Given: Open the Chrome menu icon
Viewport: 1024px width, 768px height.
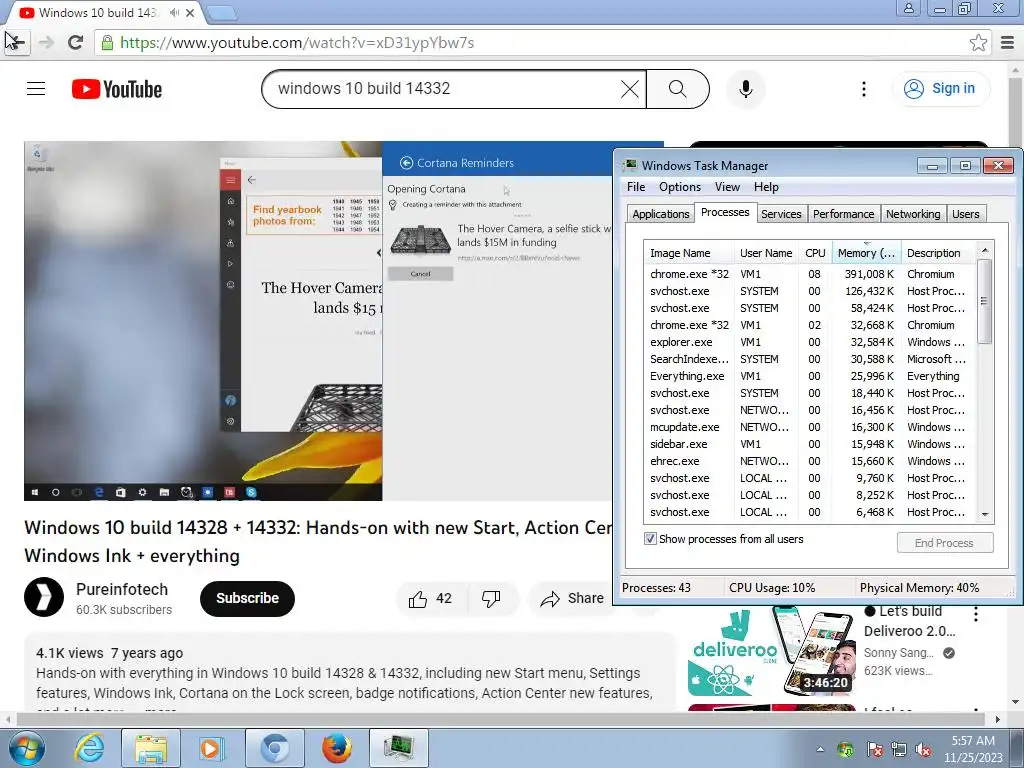Looking at the screenshot, I should (x=1008, y=42).
